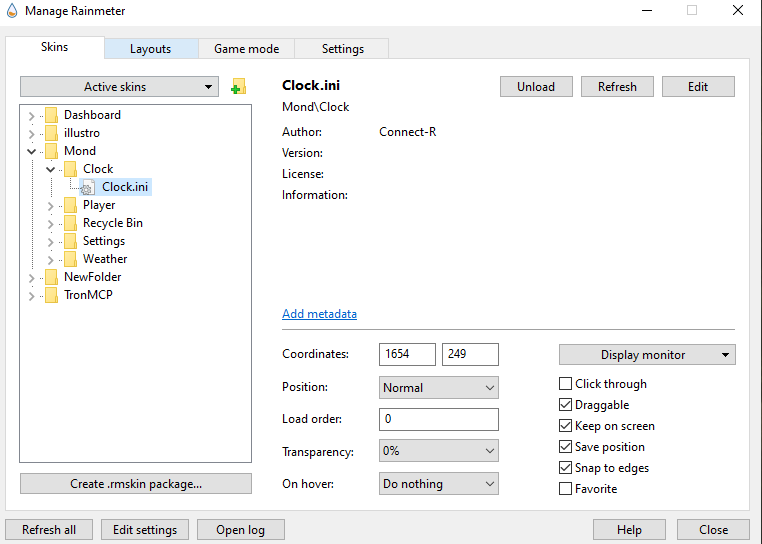762x544 pixels.
Task: Toggle the Keep on screen checkbox
Action: click(x=565, y=425)
